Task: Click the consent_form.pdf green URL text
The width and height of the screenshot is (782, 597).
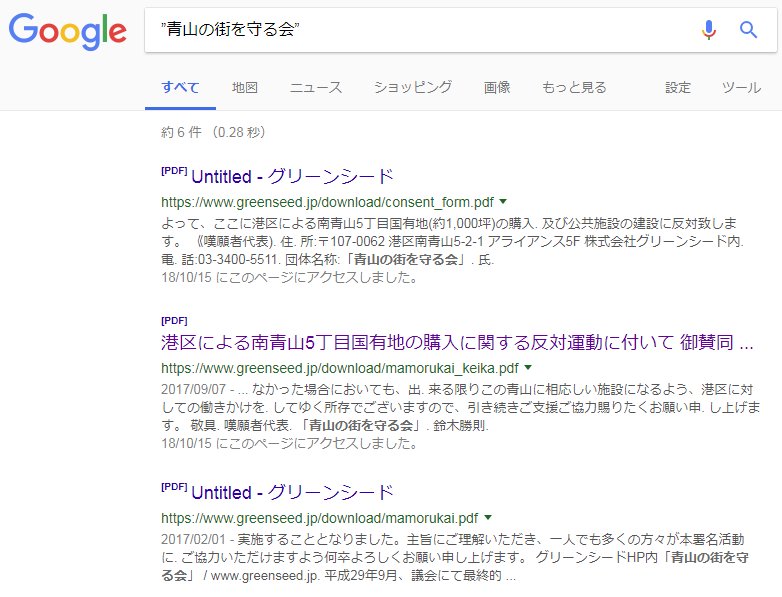Action: click(327, 202)
